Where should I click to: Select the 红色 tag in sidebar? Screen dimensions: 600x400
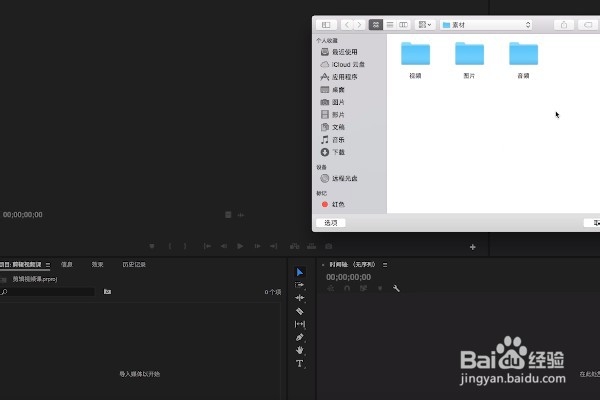(x=333, y=204)
